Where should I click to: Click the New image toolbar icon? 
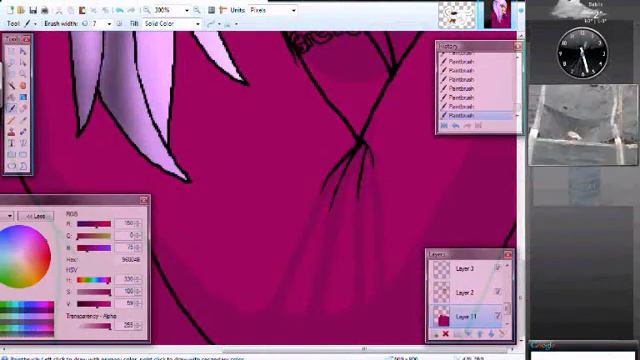10,10
